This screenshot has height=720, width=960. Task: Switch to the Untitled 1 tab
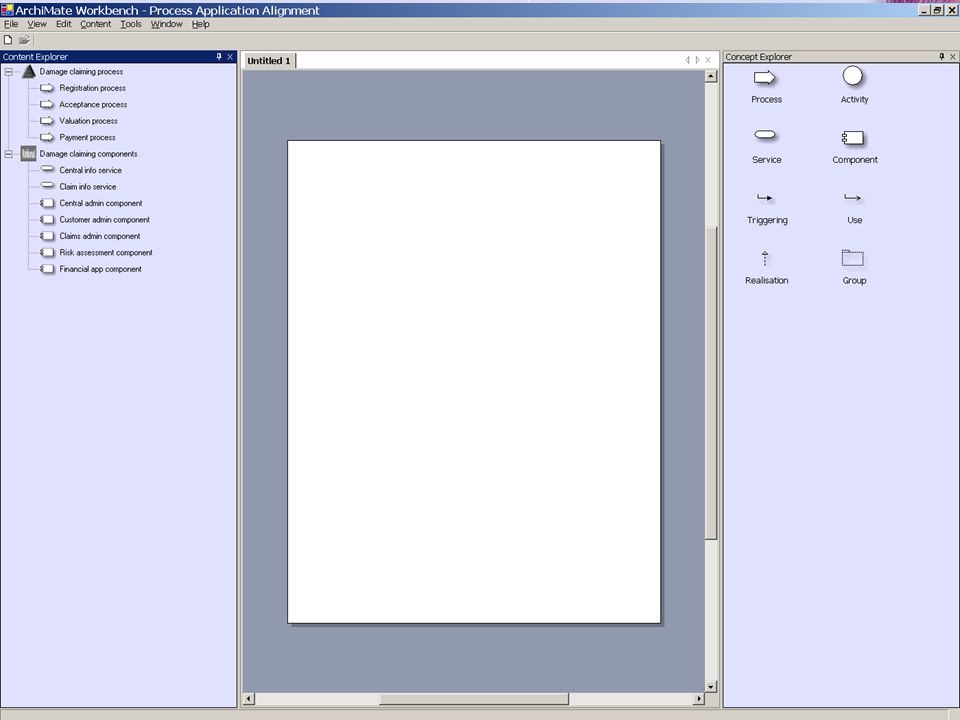click(269, 61)
